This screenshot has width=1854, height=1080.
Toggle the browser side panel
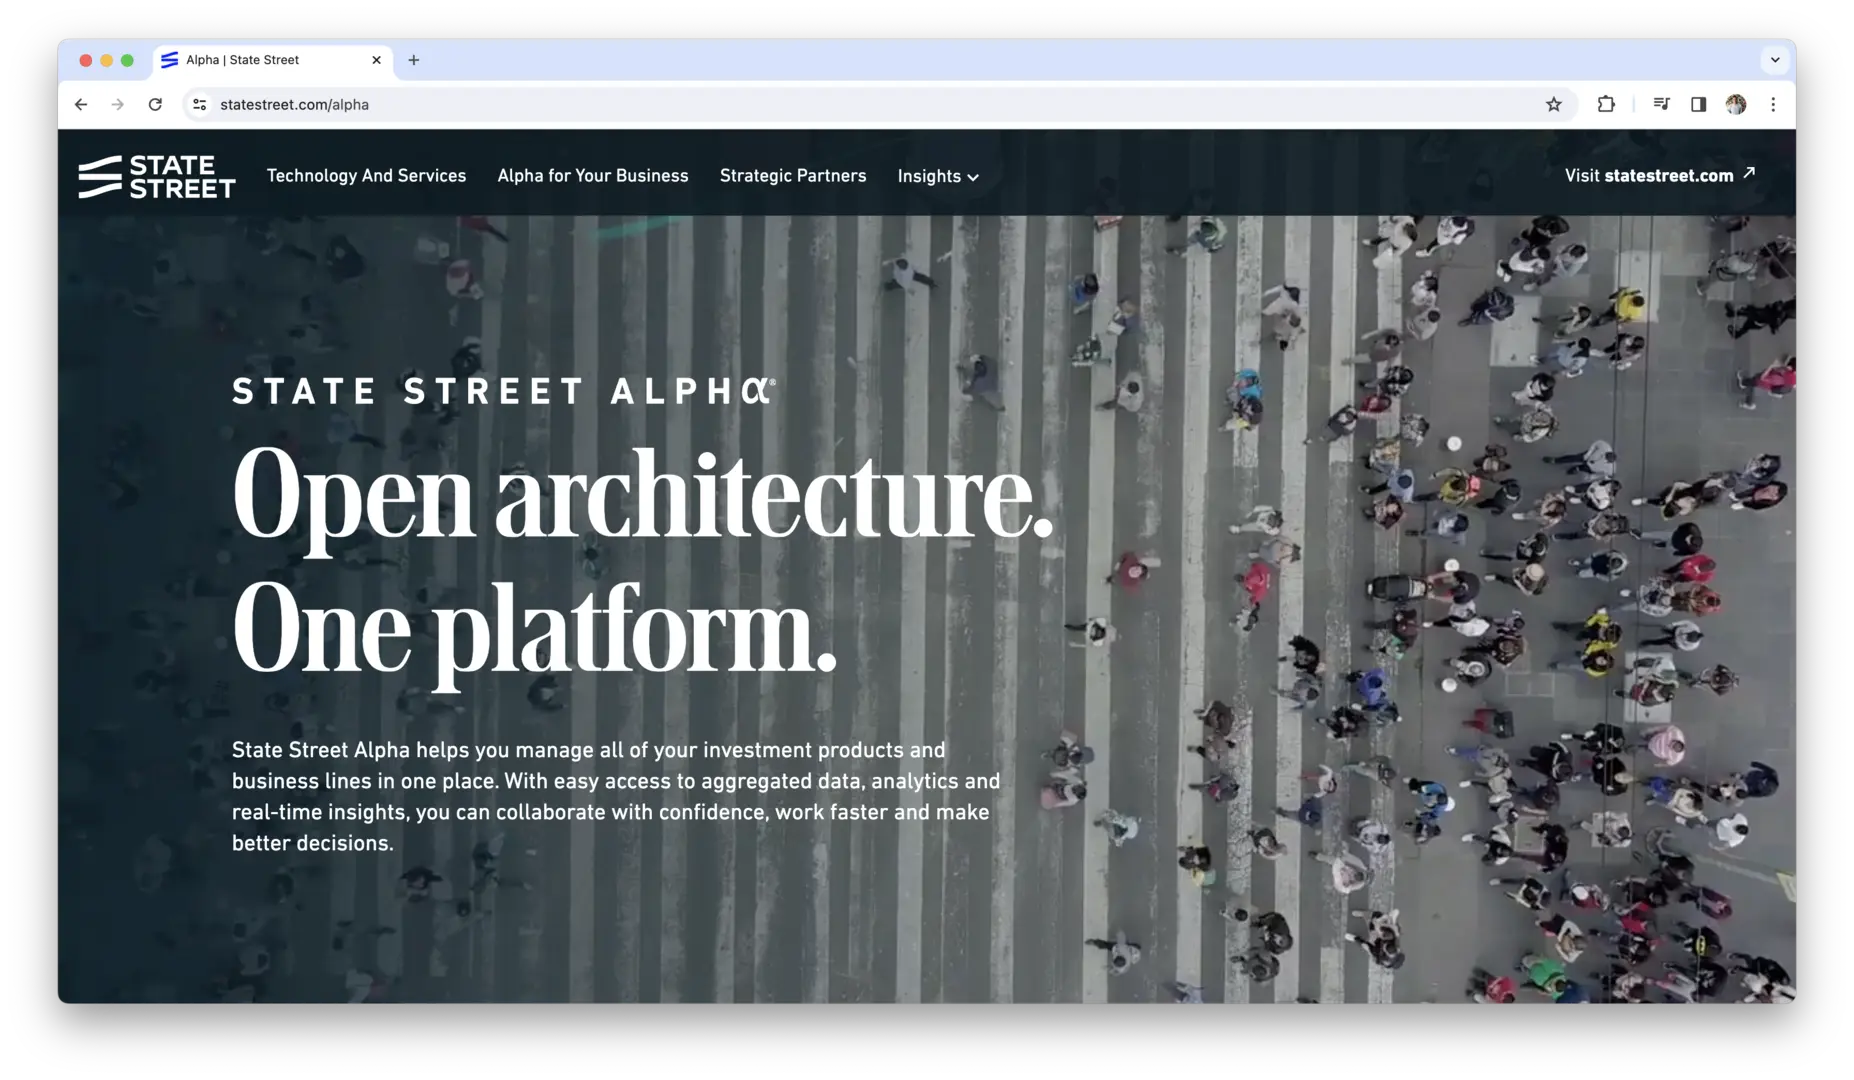1698,104
